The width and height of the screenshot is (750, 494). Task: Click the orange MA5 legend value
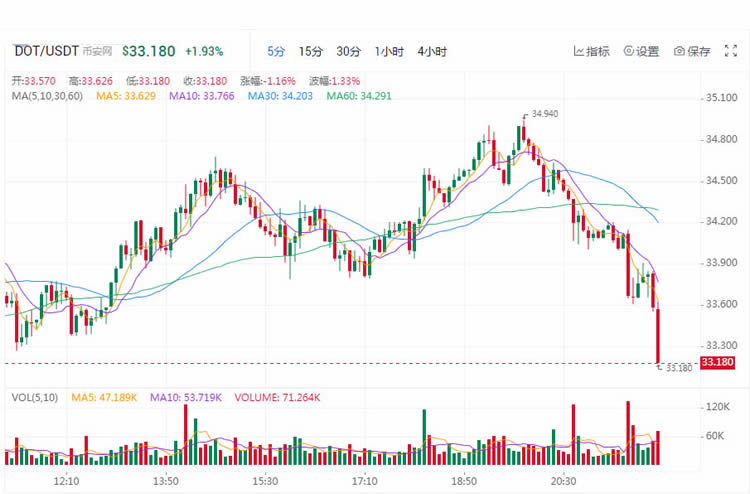126,96
